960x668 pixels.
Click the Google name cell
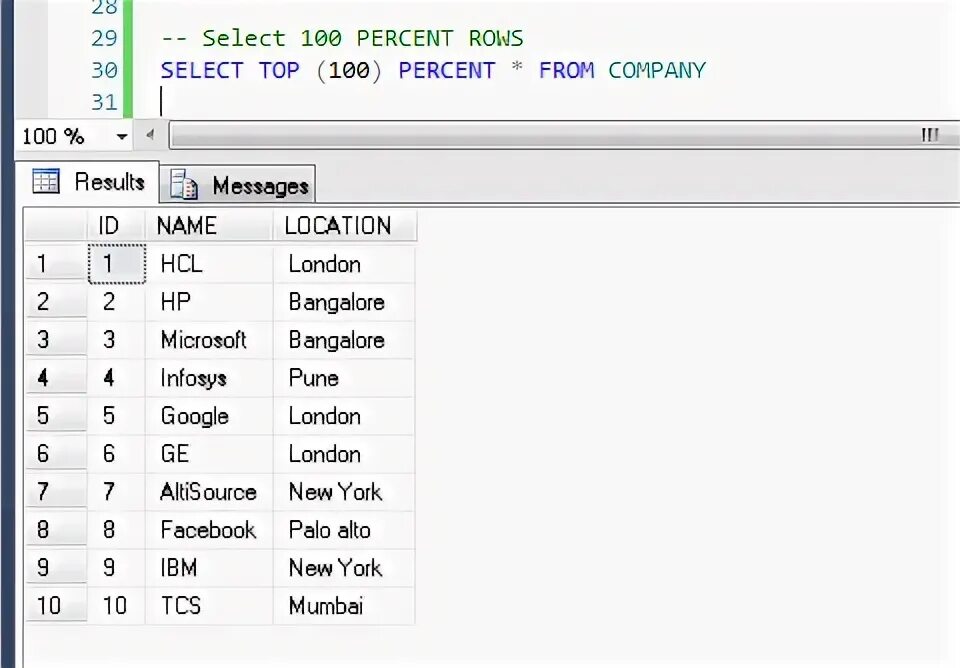(x=209, y=416)
